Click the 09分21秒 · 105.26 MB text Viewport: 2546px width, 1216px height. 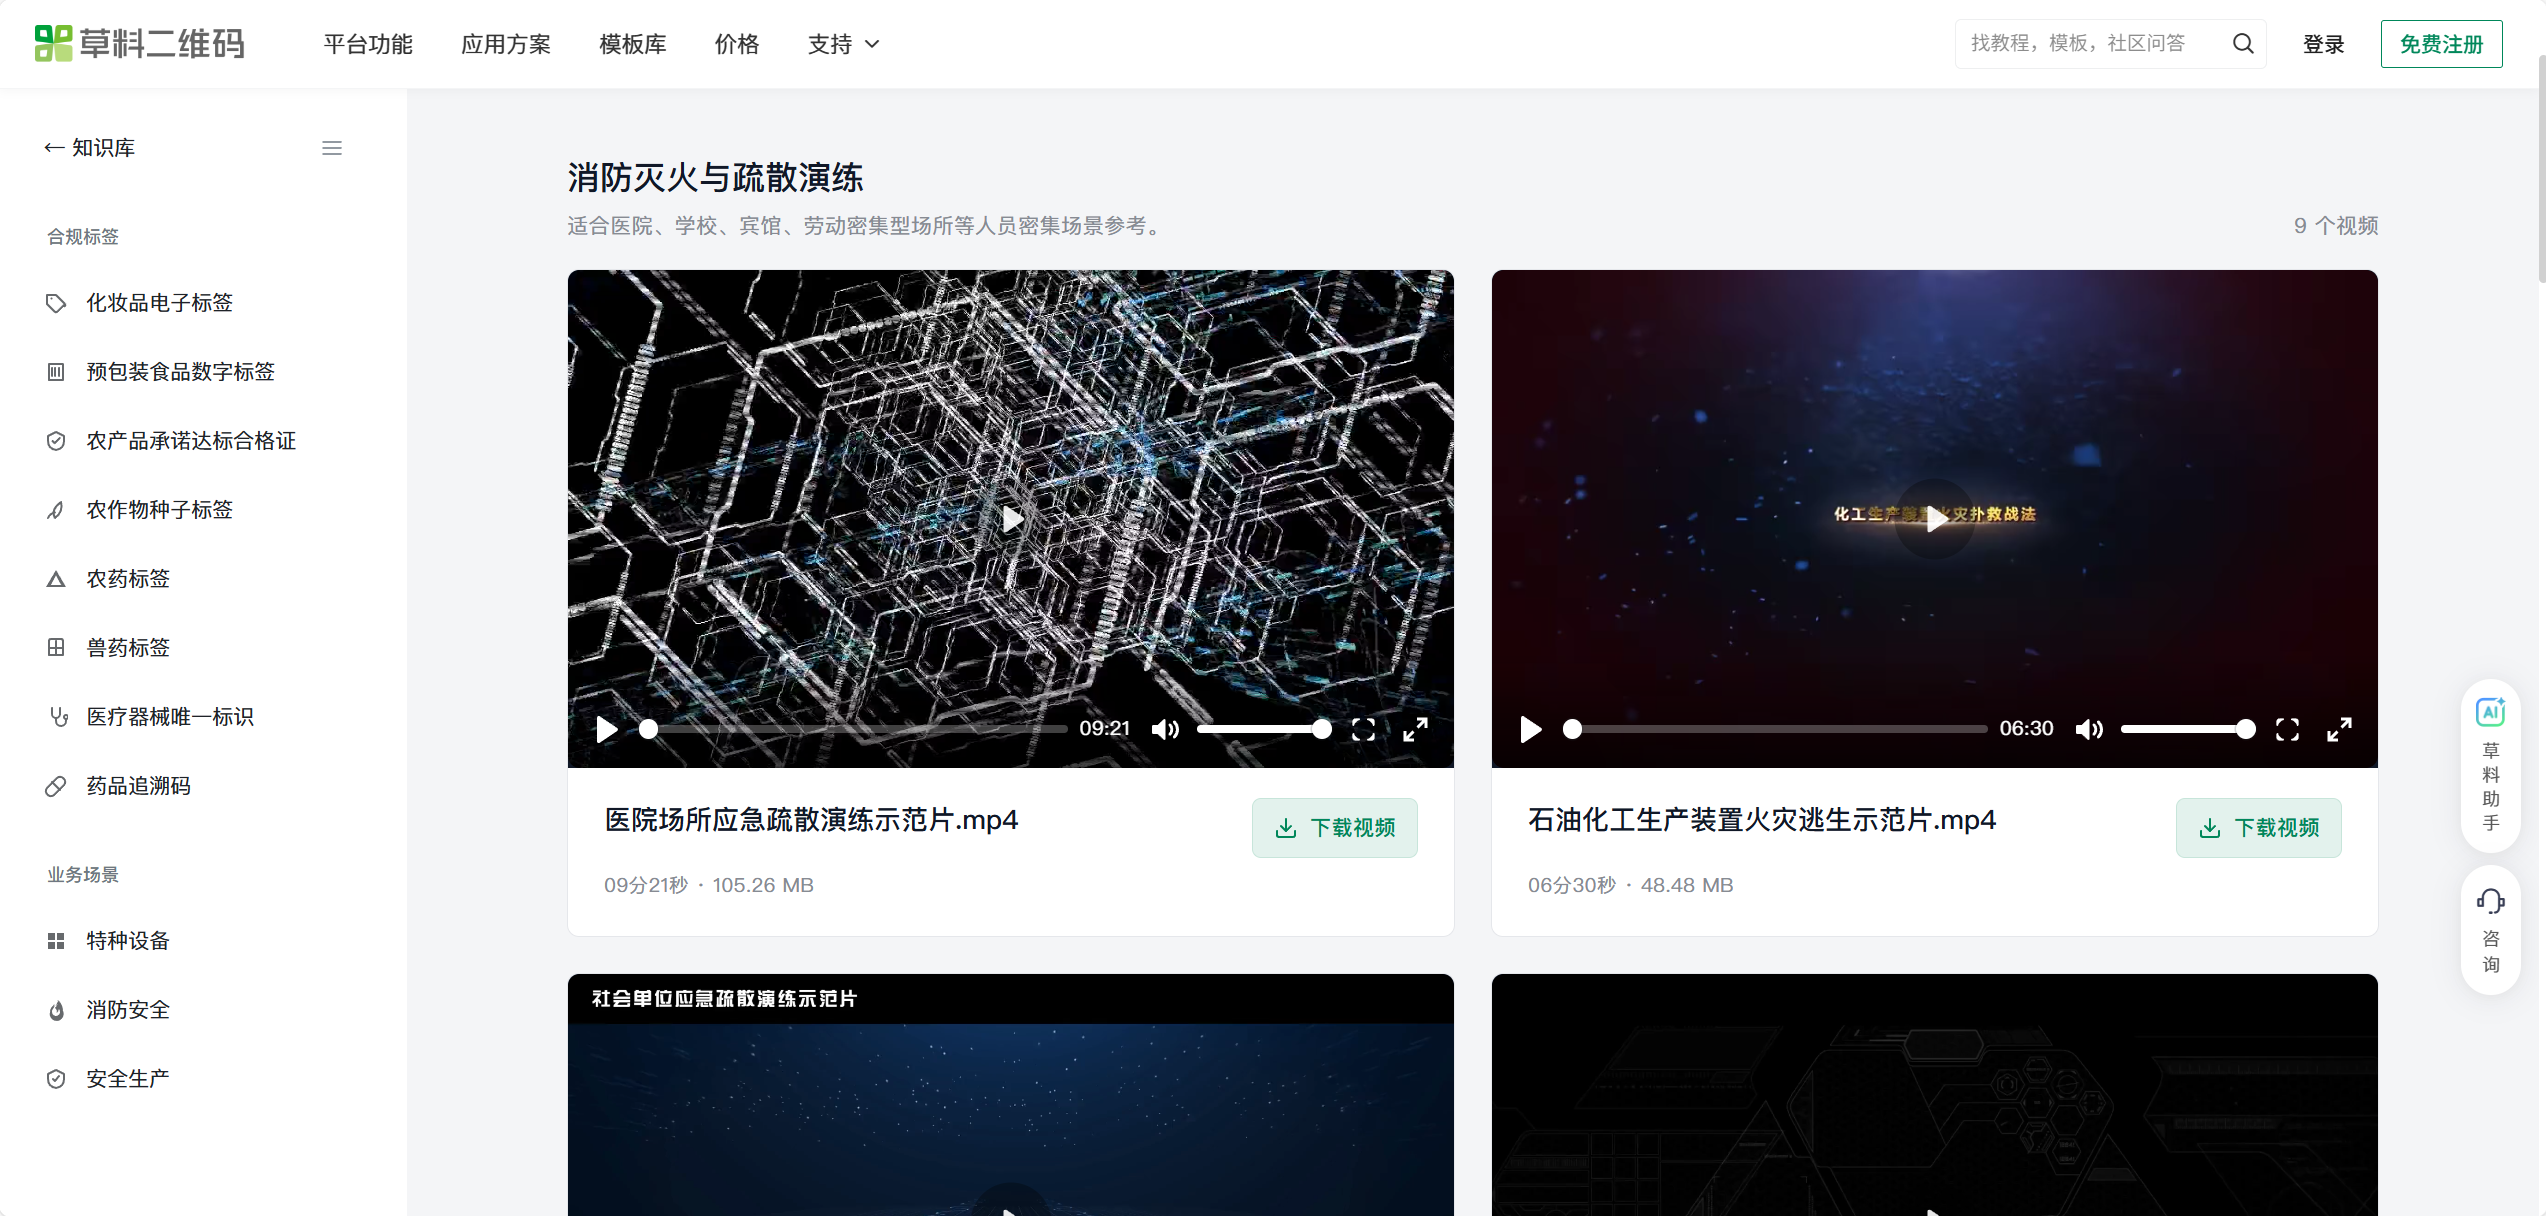click(709, 885)
